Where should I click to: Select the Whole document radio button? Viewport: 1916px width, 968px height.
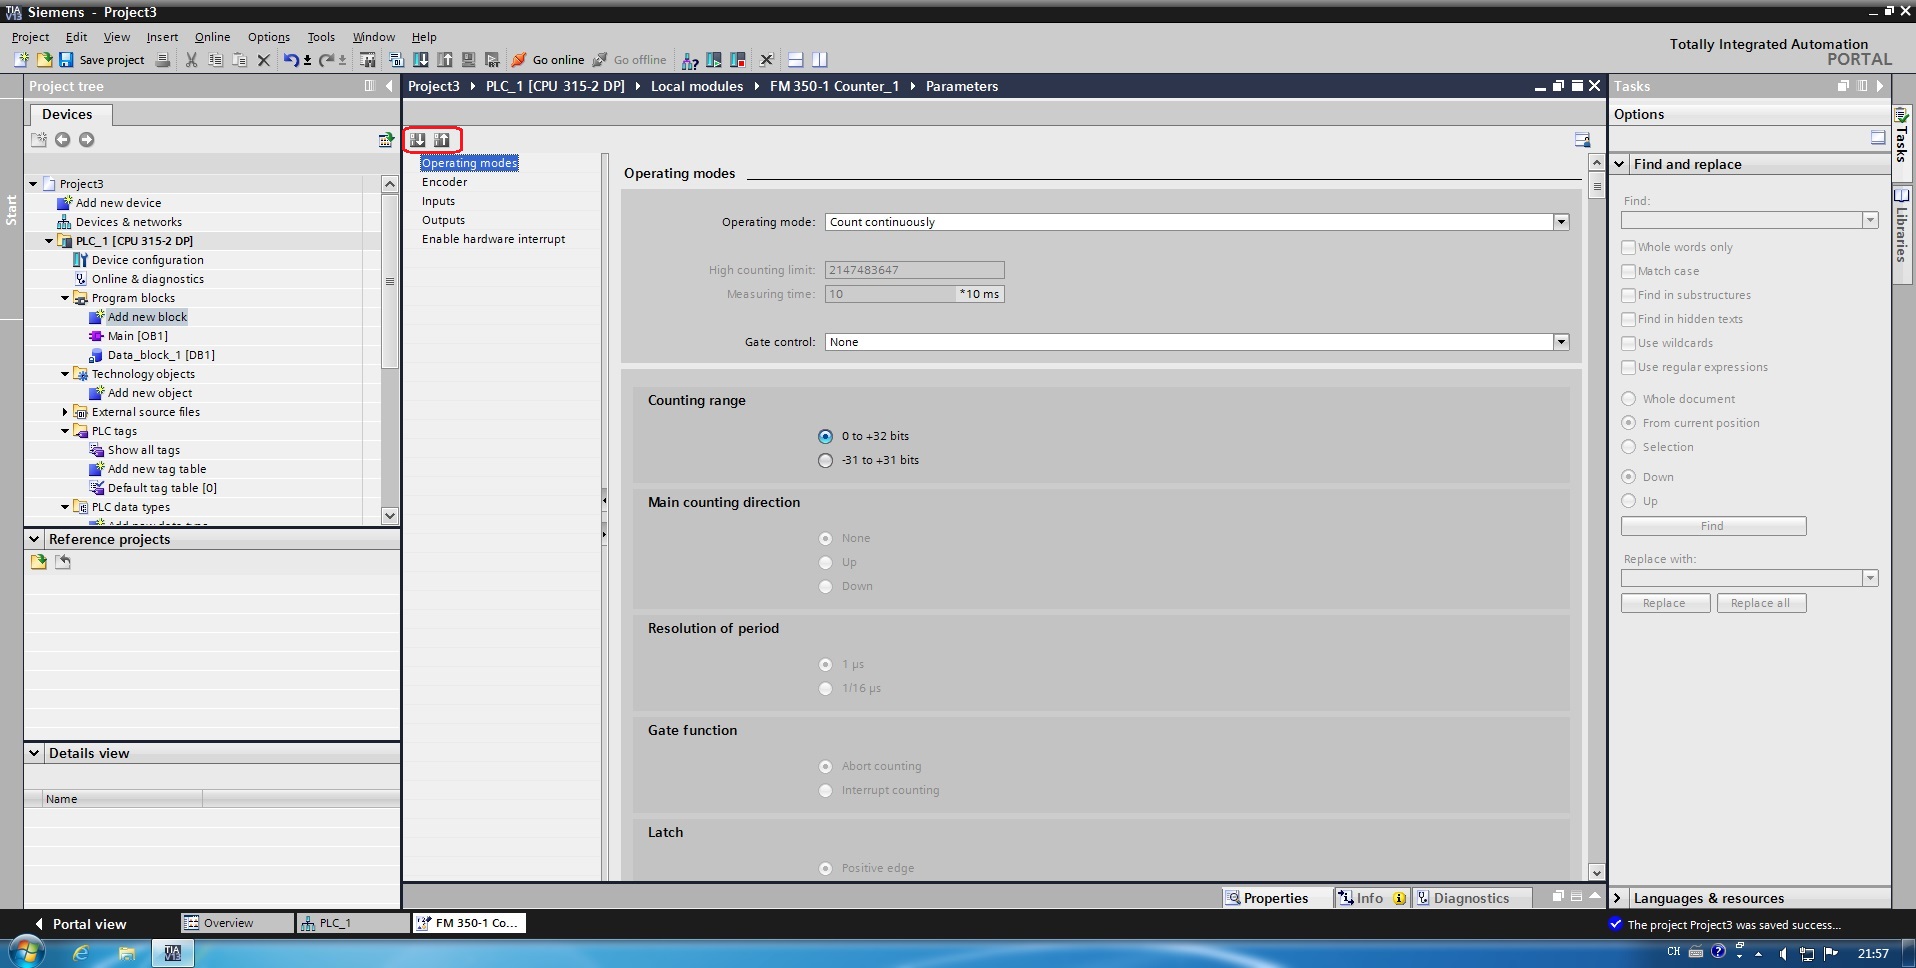pos(1628,399)
